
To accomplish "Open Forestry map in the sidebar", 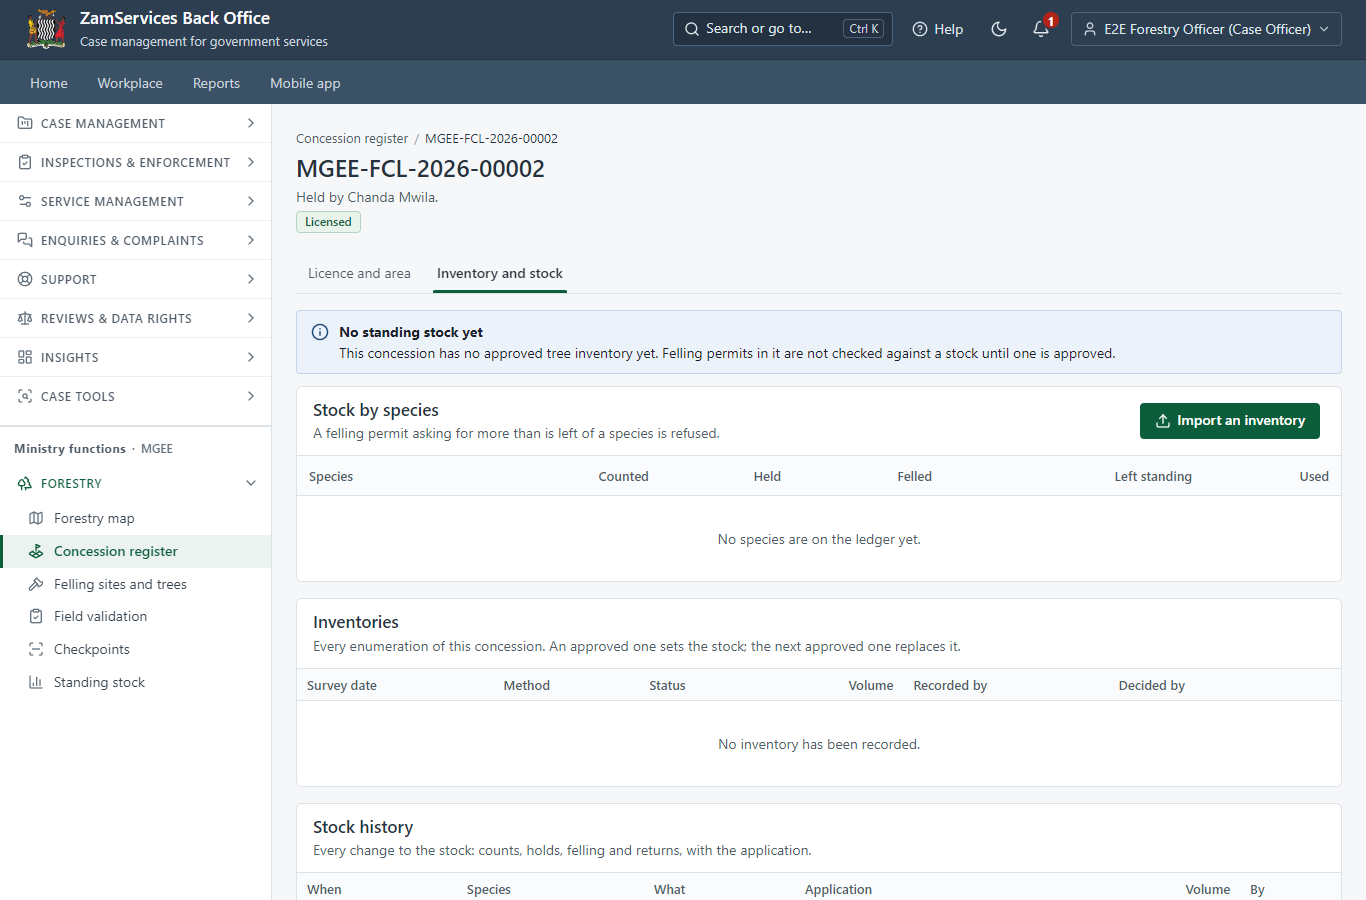I will (x=136, y=518).
